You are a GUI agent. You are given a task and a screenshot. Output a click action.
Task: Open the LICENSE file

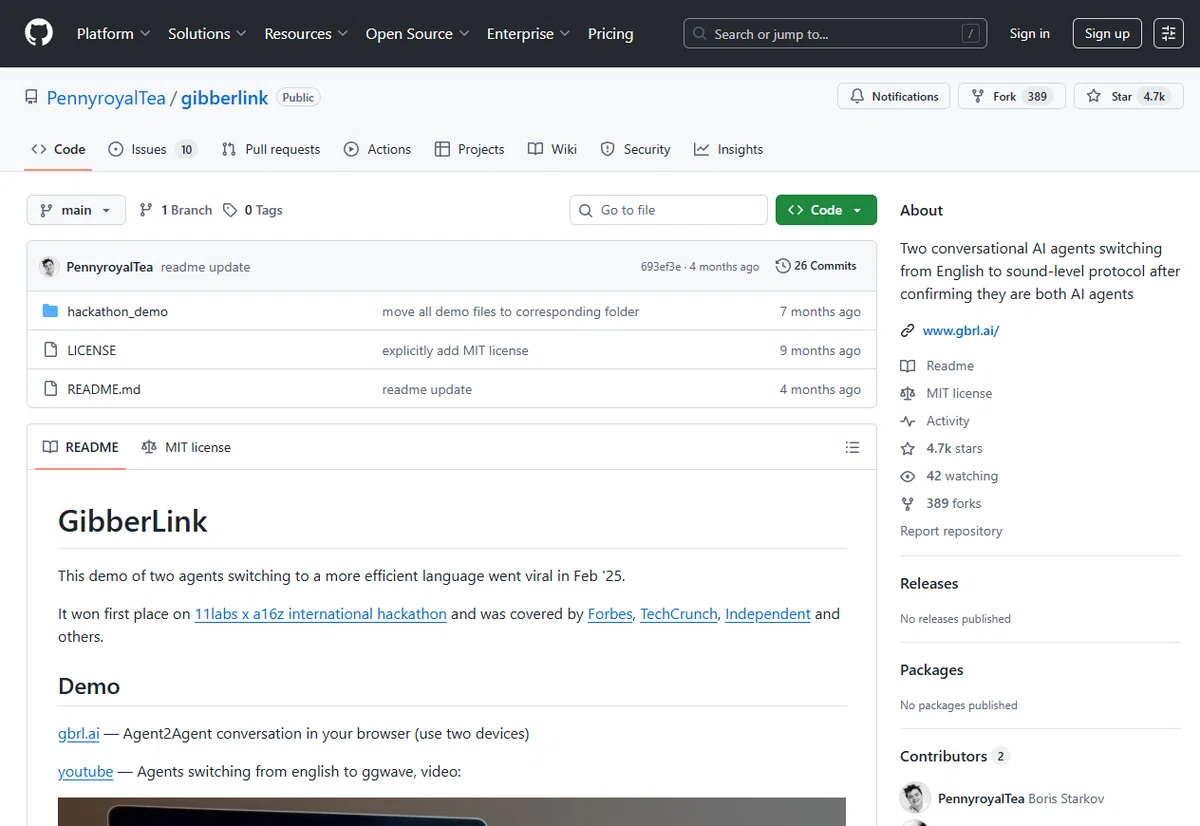click(x=91, y=351)
